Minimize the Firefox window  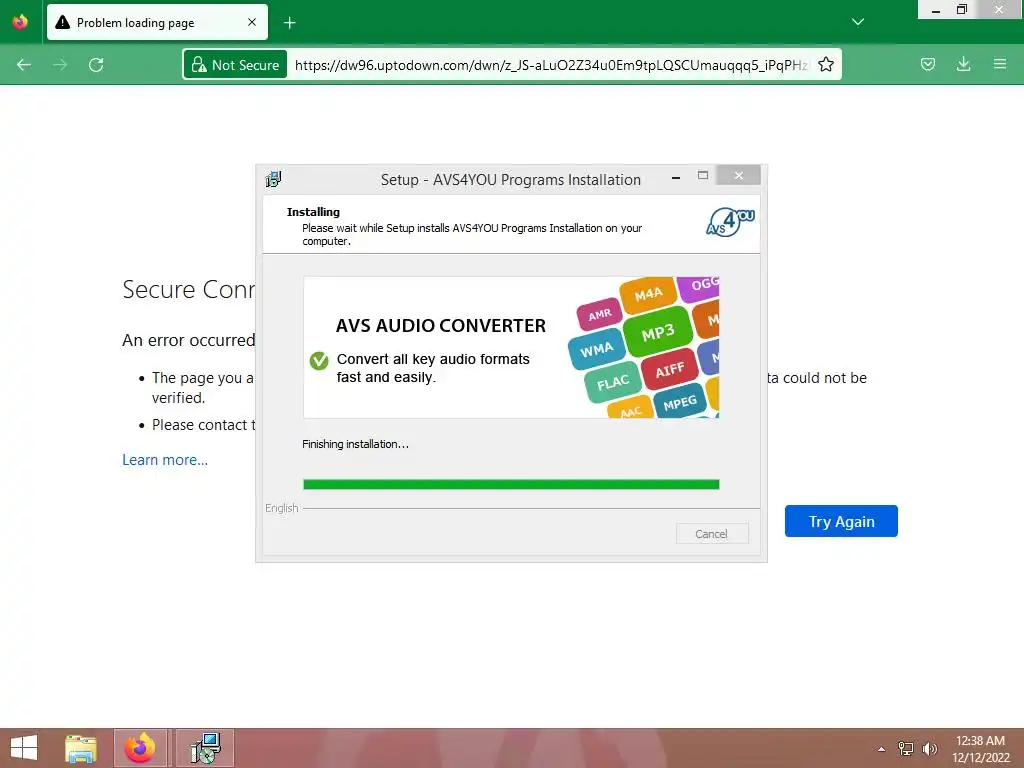[935, 10]
